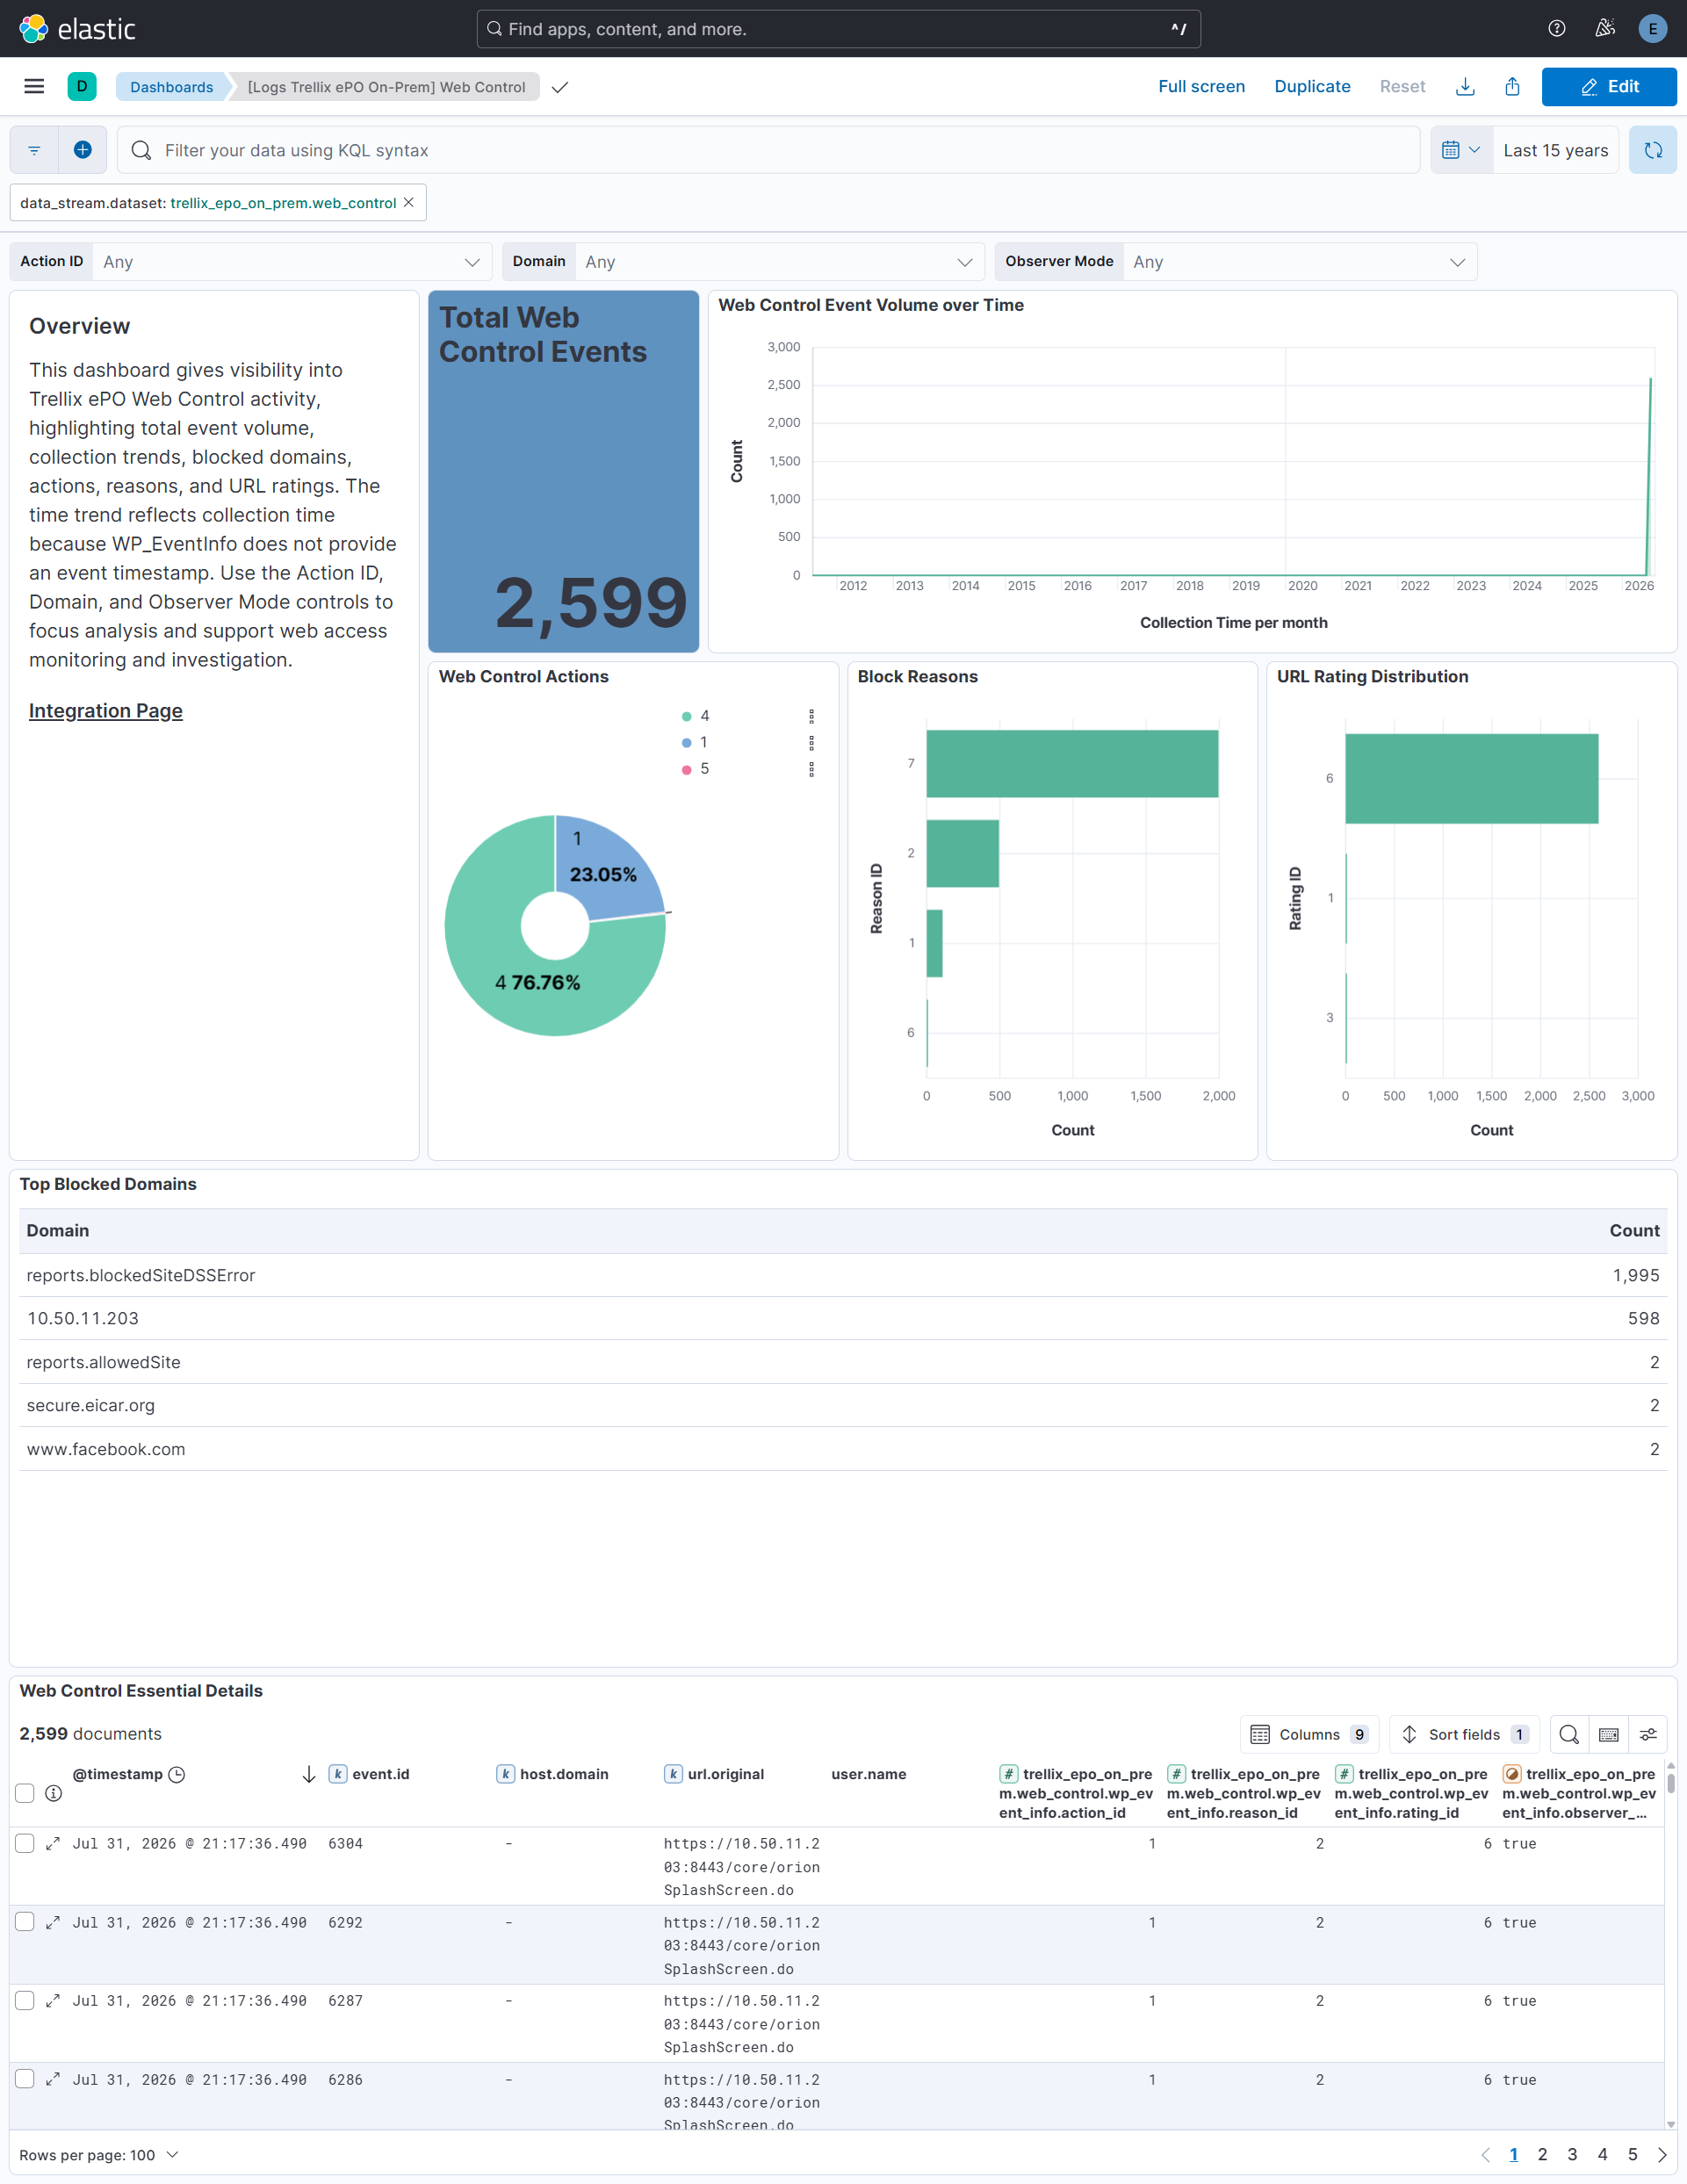The image size is (1687, 2184).
Task: Select the event 6304 row checkbox
Action: [25, 1843]
